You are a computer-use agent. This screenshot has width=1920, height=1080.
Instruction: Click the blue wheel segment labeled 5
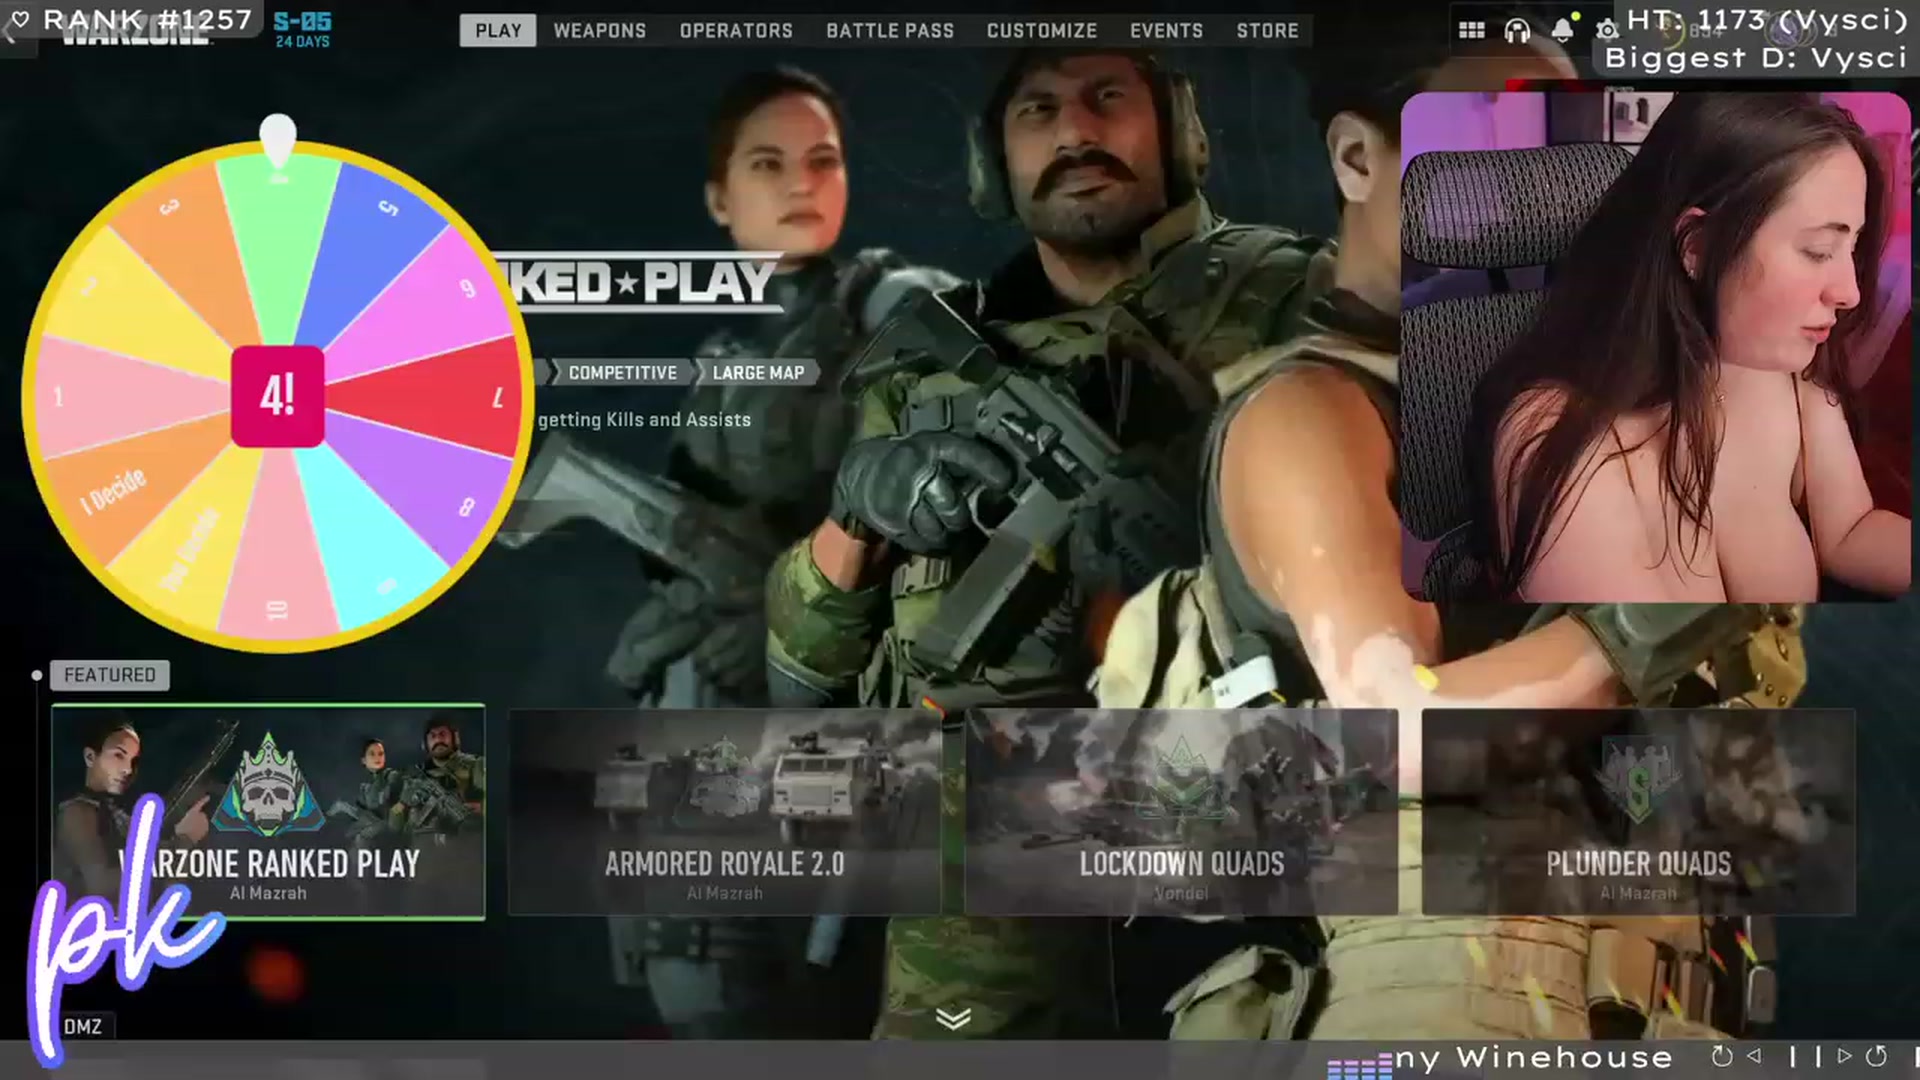coord(370,240)
